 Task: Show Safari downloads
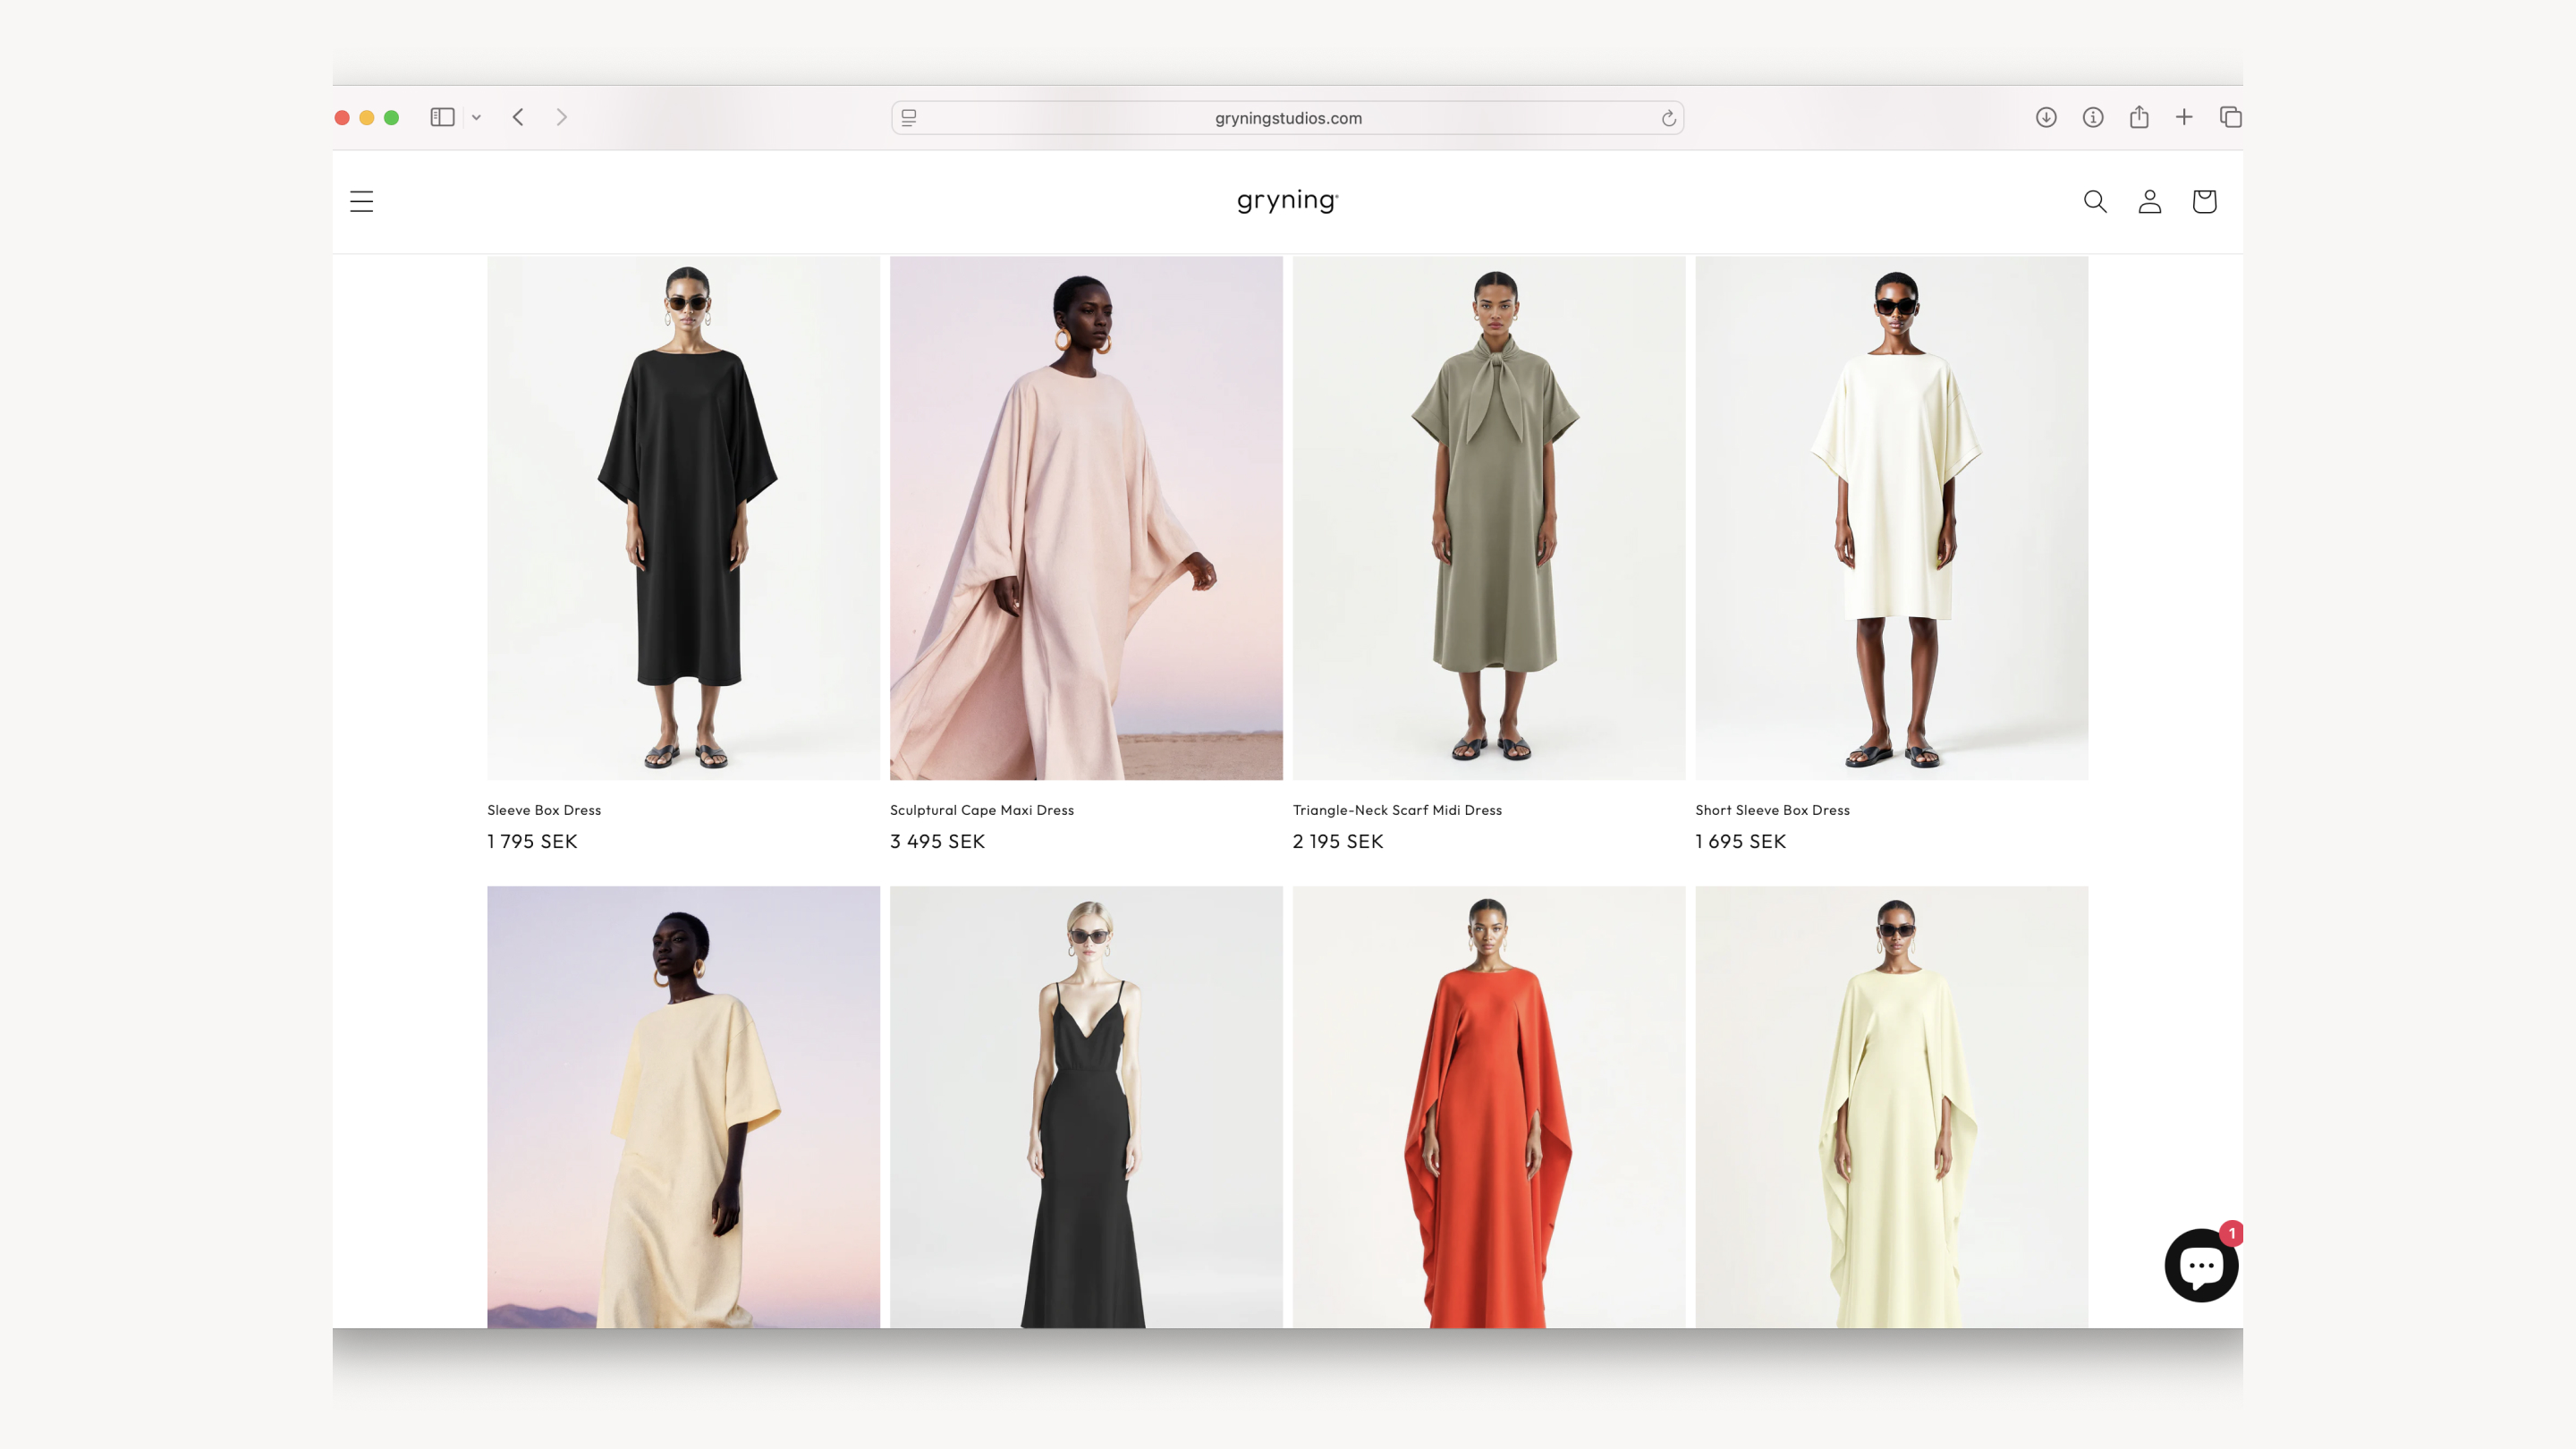point(2046,117)
